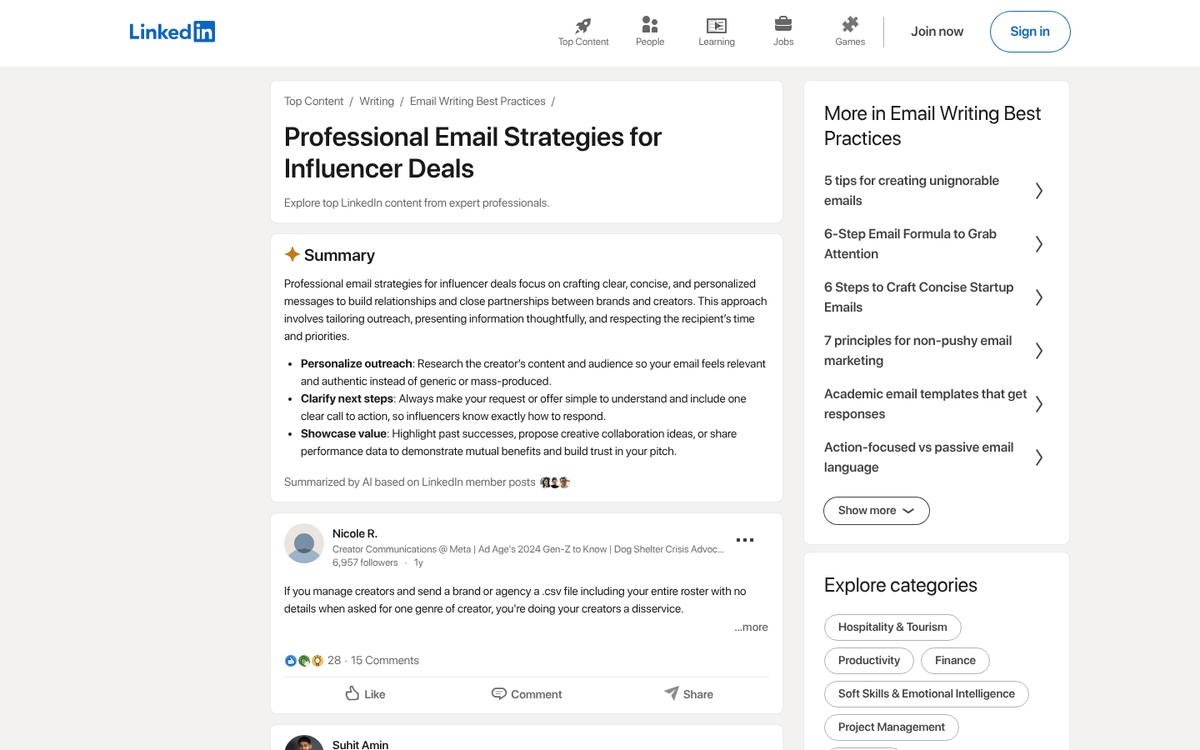1200x750 pixels.
Task: Comment on Nicole R.'s post
Action: pos(527,694)
